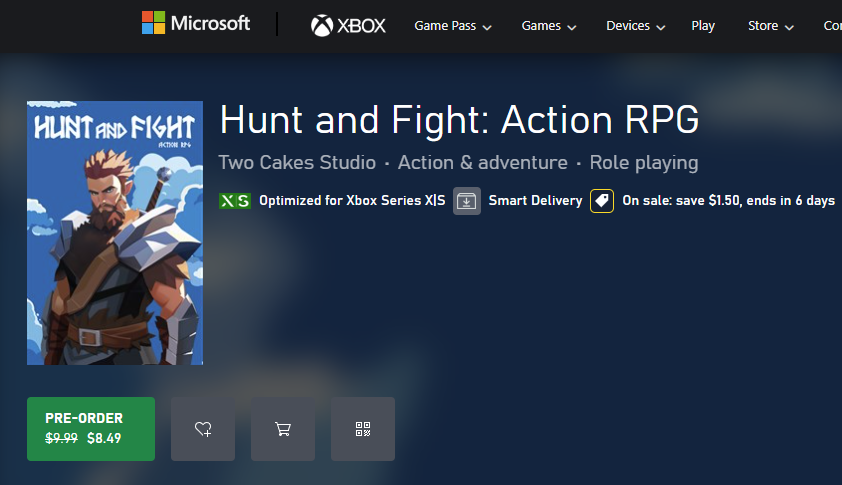Screen dimensions: 842x485
Task: Browse the Action & adventure genre
Action: pyautogui.click(x=482, y=162)
